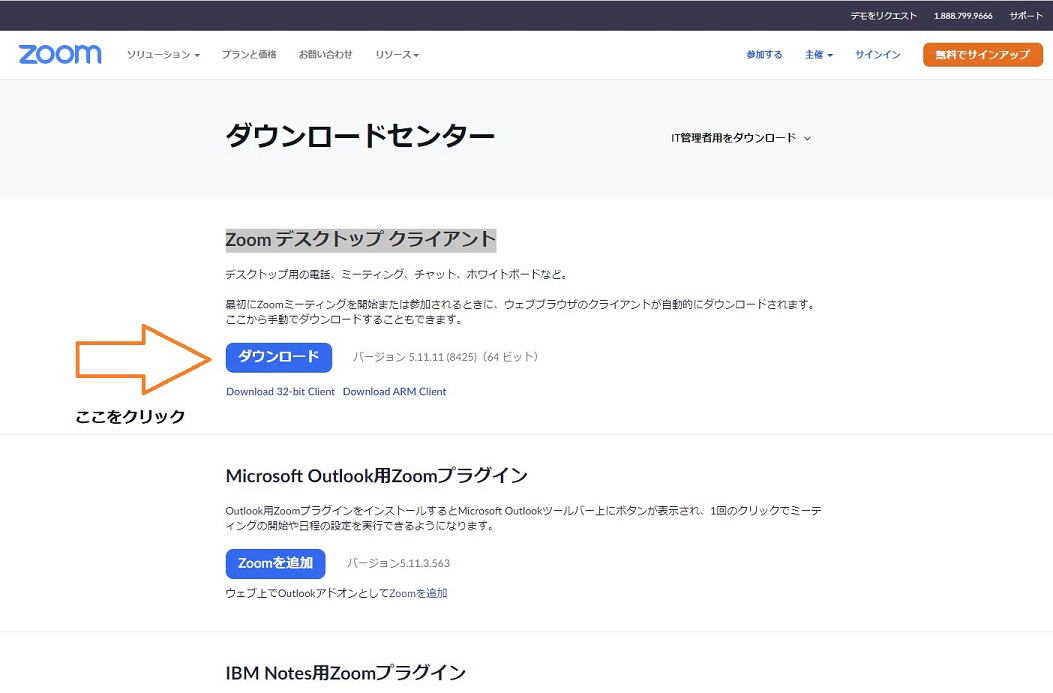The width and height of the screenshot is (1053, 693).
Task: Click the Download 32-bit Client link
Action: pos(280,391)
